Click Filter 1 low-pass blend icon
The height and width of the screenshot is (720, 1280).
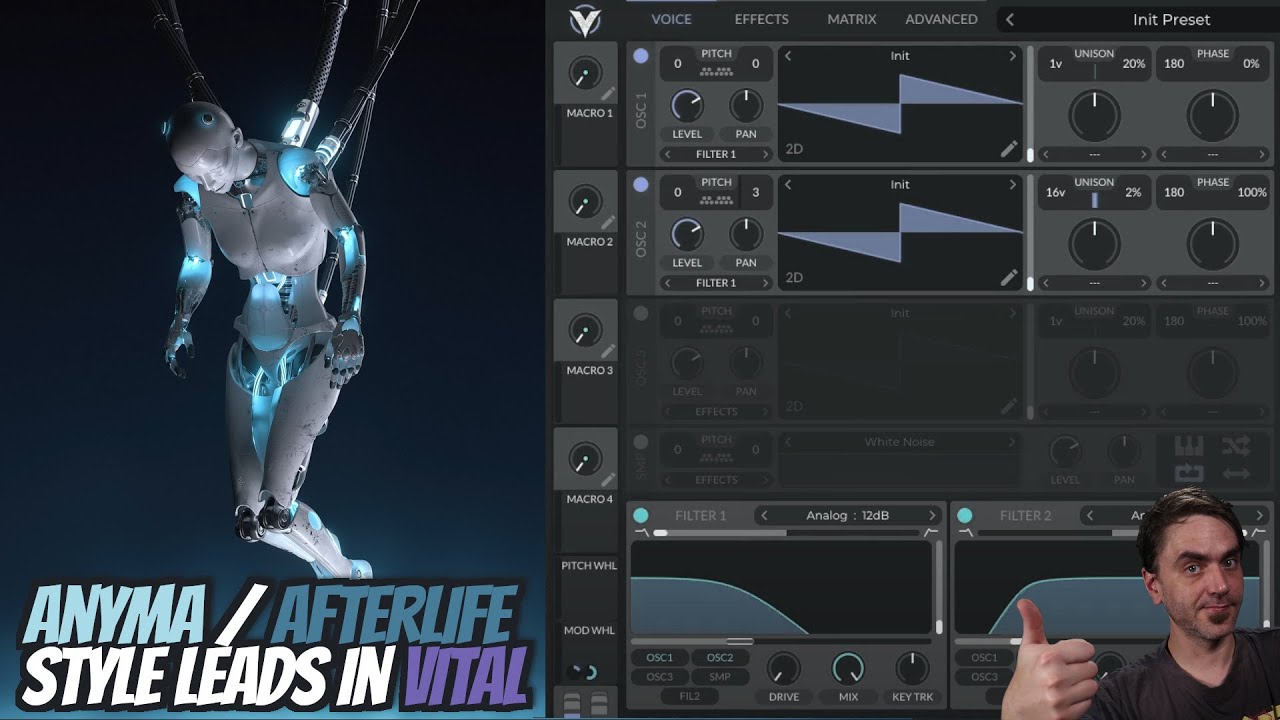641,533
